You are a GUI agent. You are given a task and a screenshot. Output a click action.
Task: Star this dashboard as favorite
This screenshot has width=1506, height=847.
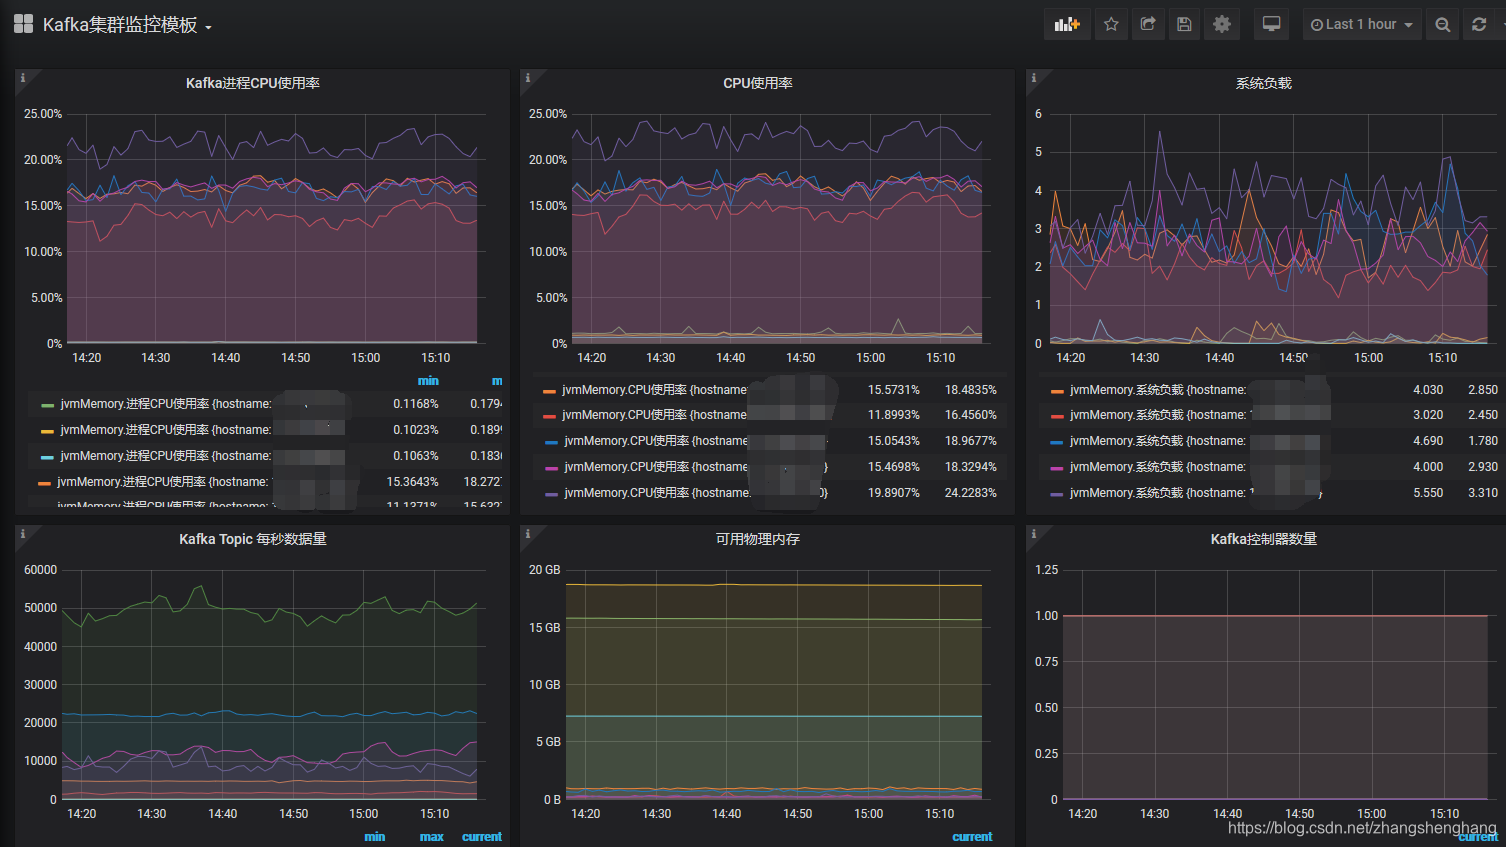pos(1111,24)
